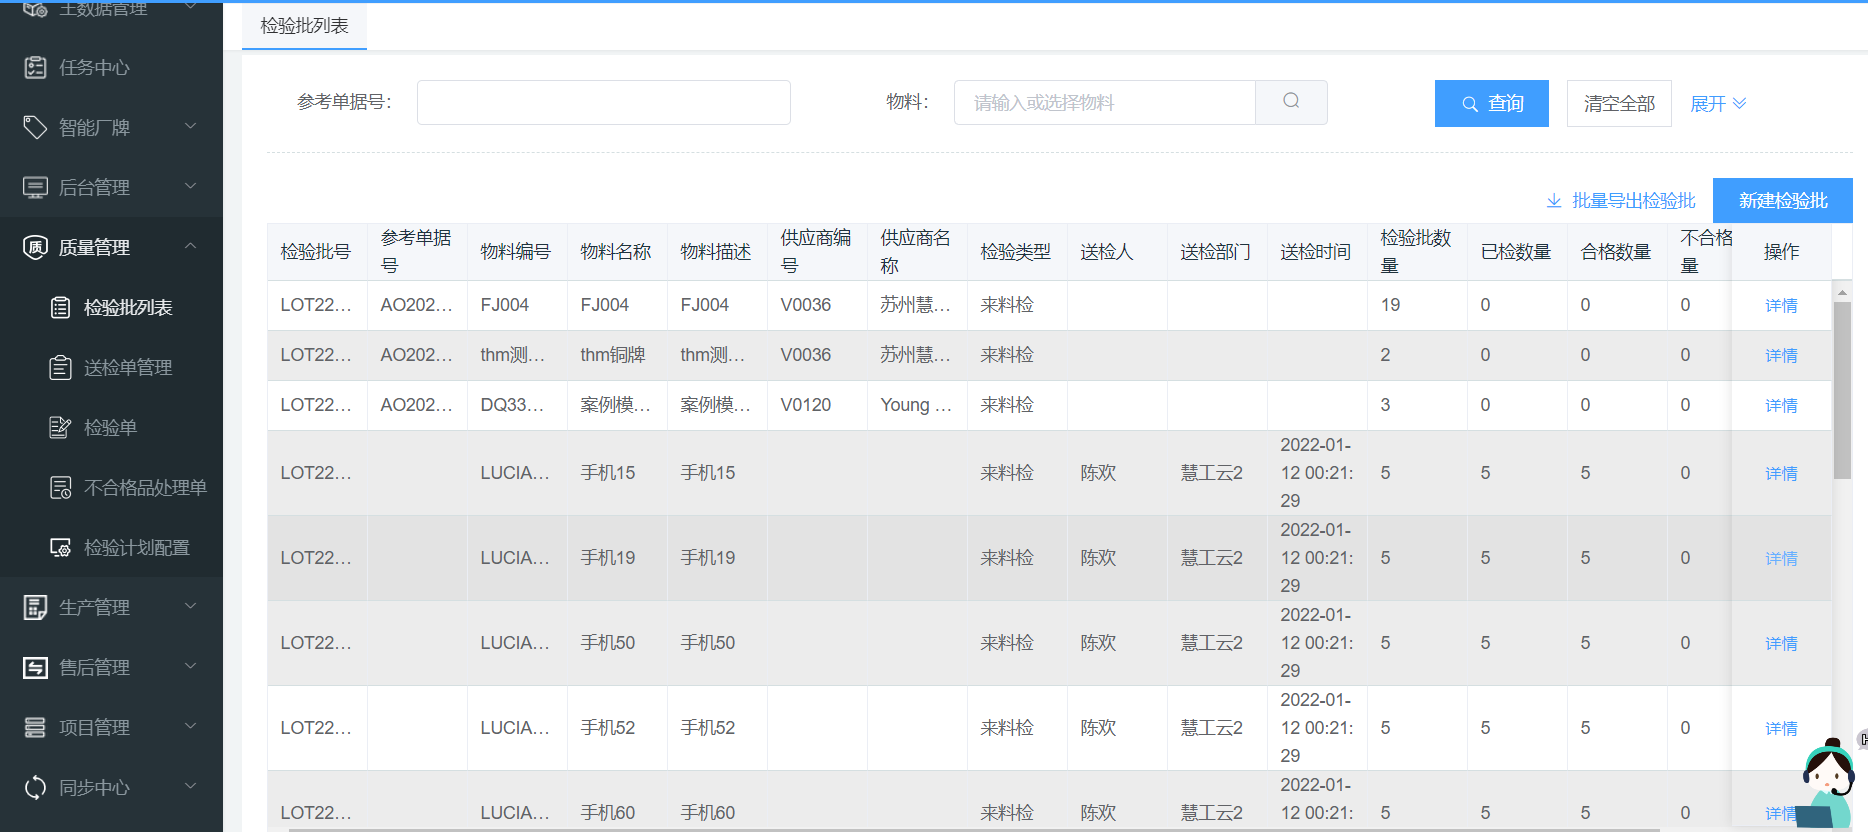Click the 不合格品处理单 icon
This screenshot has width=1868, height=832.
pos(60,487)
